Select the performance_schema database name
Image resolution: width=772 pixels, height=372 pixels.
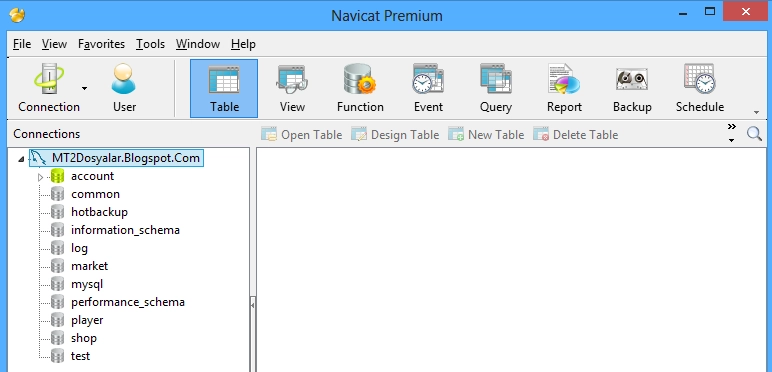(x=128, y=302)
